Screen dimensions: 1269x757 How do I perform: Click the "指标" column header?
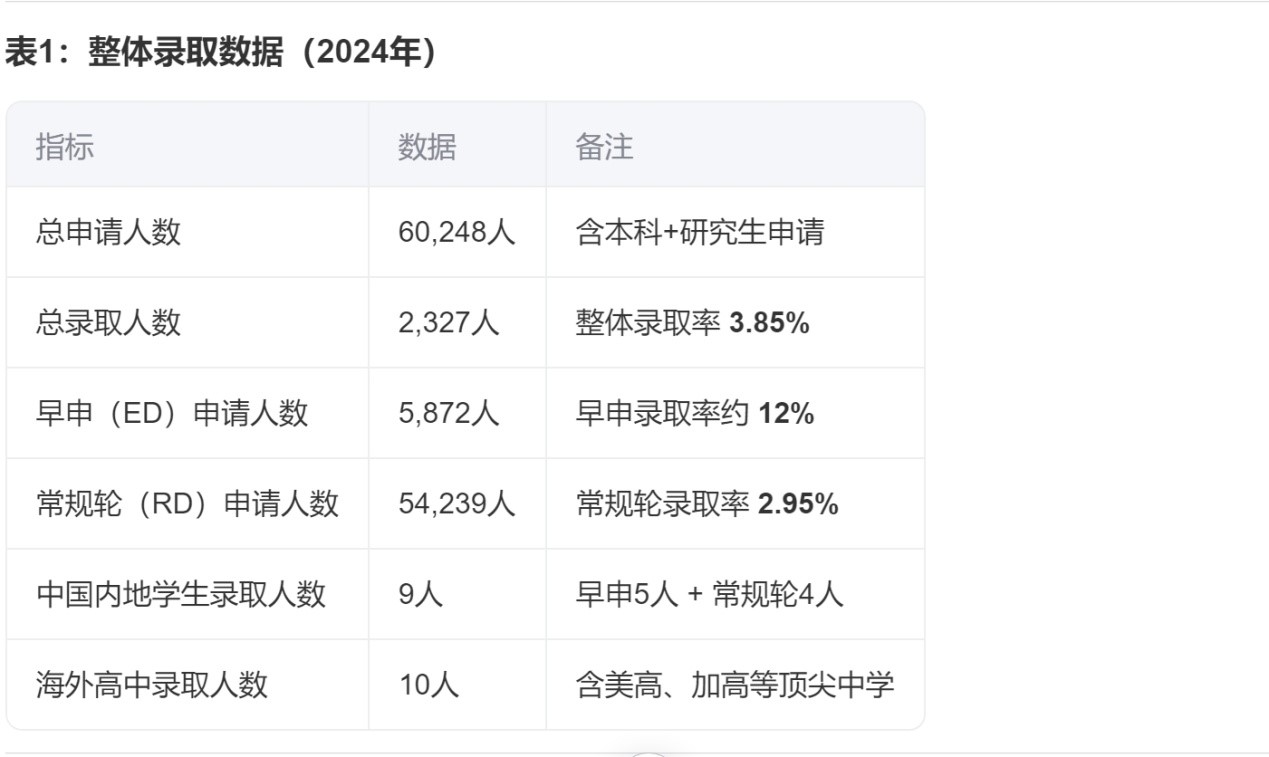65,147
